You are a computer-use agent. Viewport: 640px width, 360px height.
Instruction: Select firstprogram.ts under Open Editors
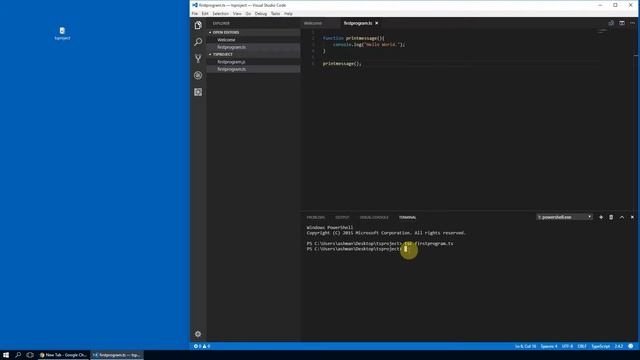(x=253, y=47)
